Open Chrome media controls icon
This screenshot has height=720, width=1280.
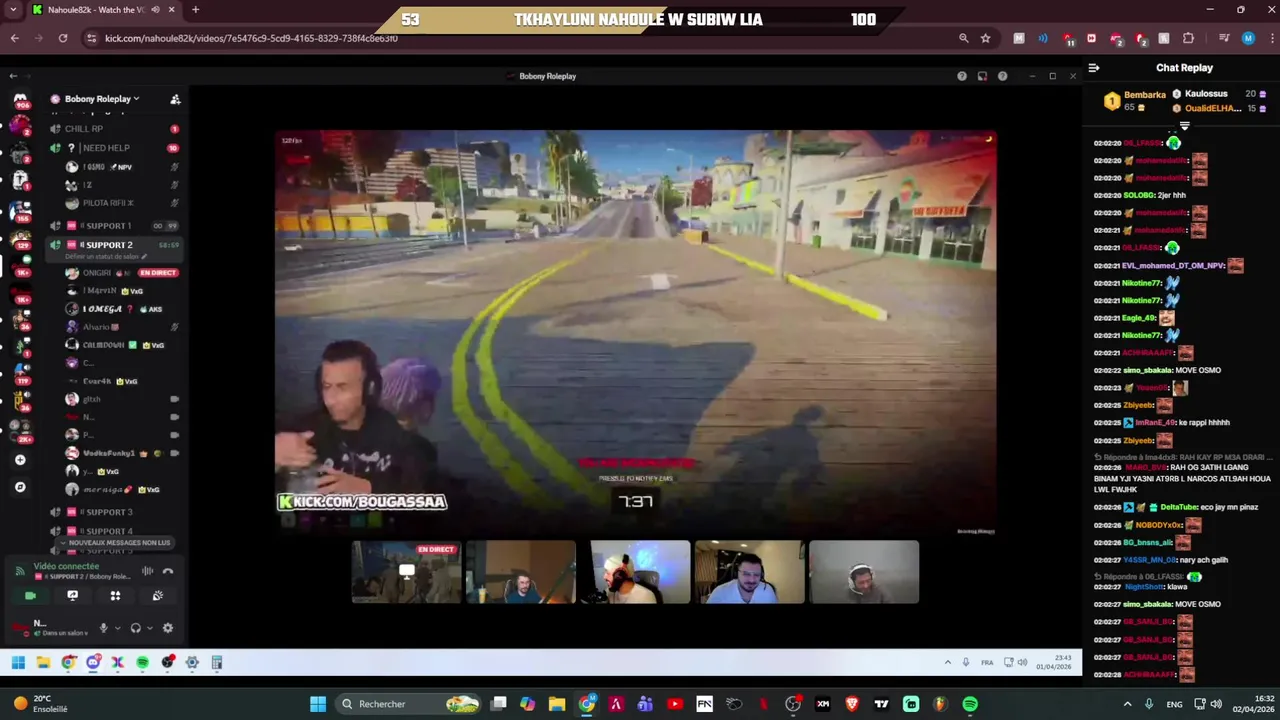[1224, 38]
